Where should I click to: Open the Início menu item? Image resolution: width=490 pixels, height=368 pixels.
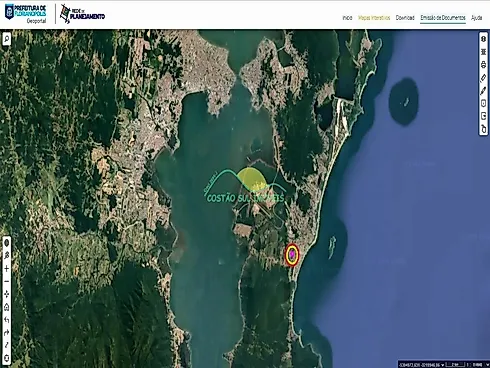(x=347, y=18)
